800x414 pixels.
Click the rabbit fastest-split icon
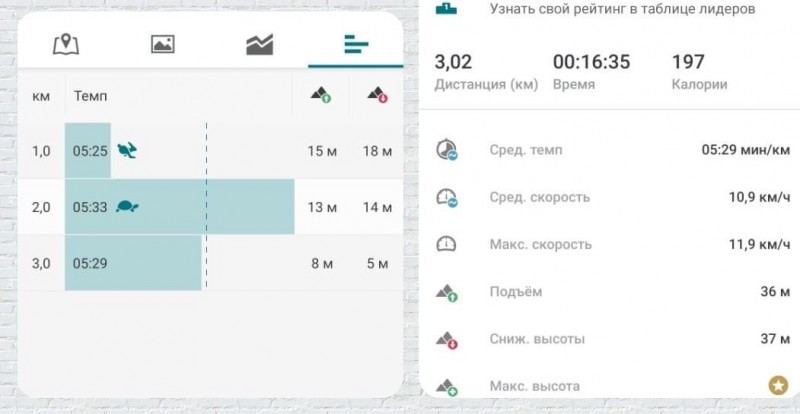[x=127, y=151]
